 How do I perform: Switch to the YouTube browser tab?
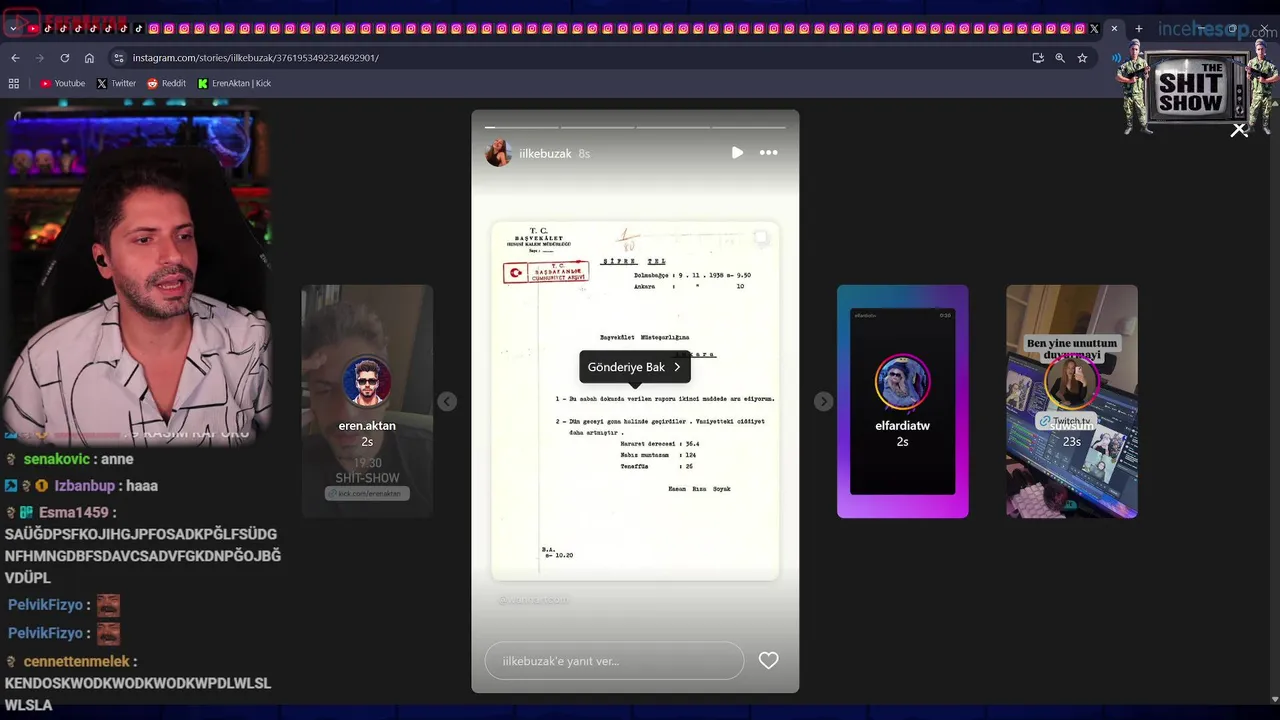[x=33, y=29]
